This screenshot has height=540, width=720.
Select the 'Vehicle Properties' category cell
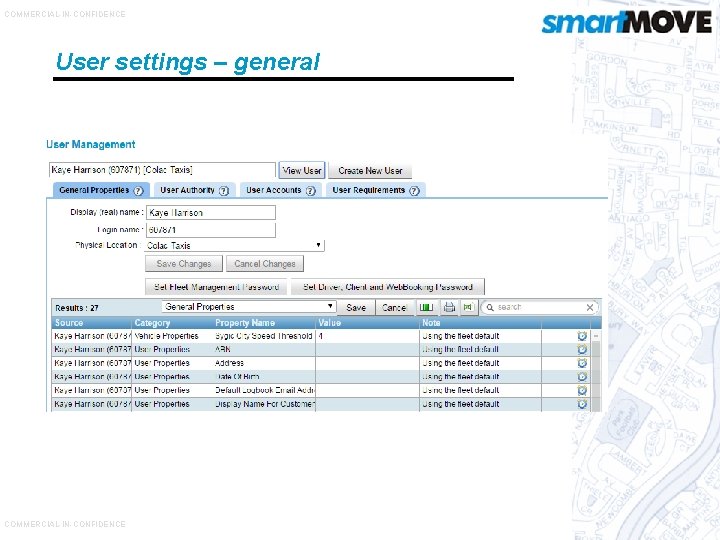[172, 336]
